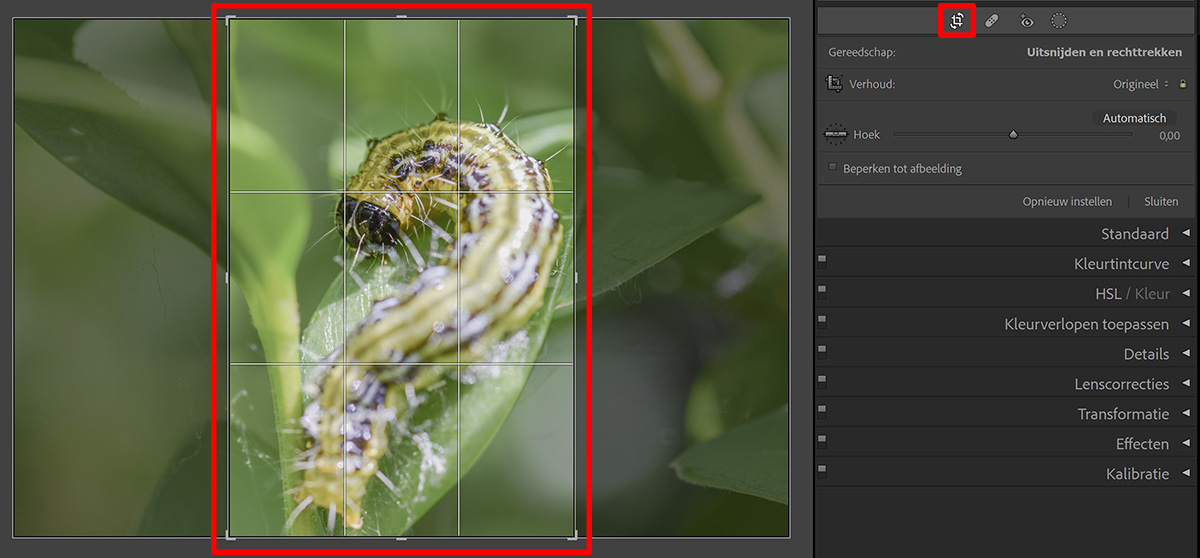Click the left-middle crop edge handle
This screenshot has height=558, width=1200.
pyautogui.click(x=228, y=277)
